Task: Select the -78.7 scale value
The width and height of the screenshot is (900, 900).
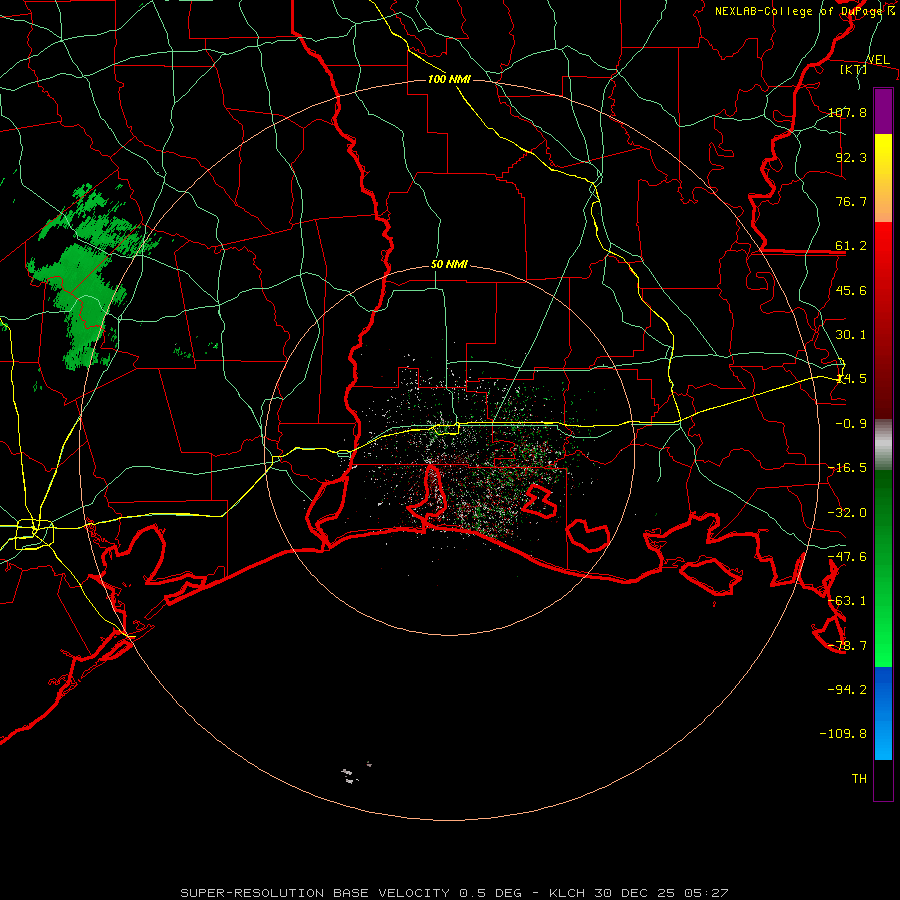Action: tap(847, 646)
